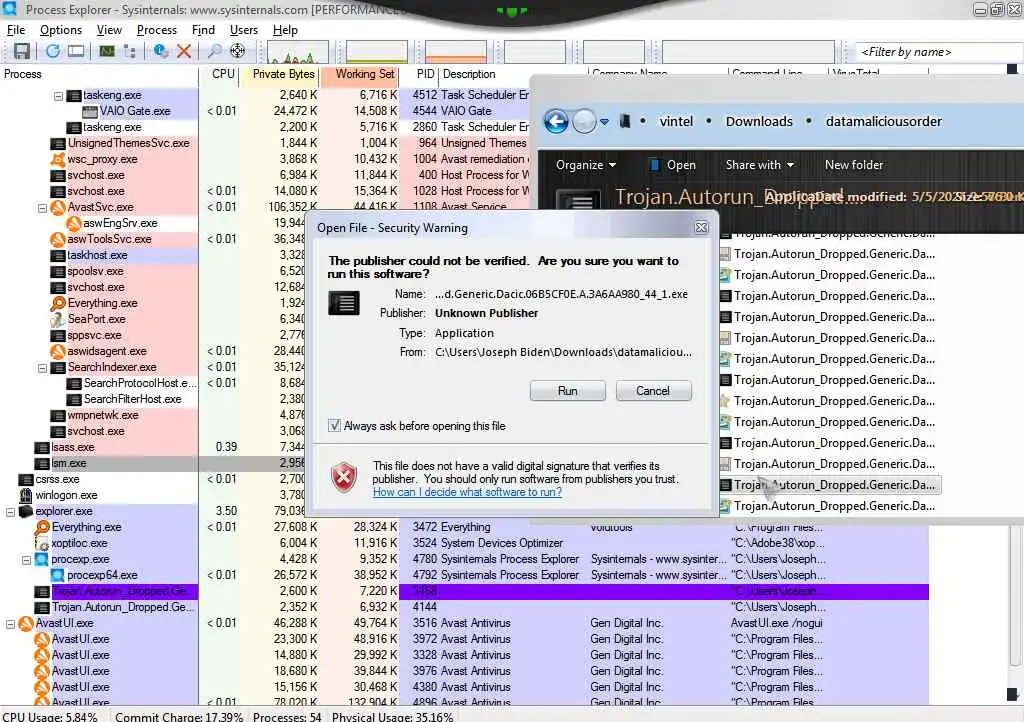Click the Filter by name field

(939, 52)
